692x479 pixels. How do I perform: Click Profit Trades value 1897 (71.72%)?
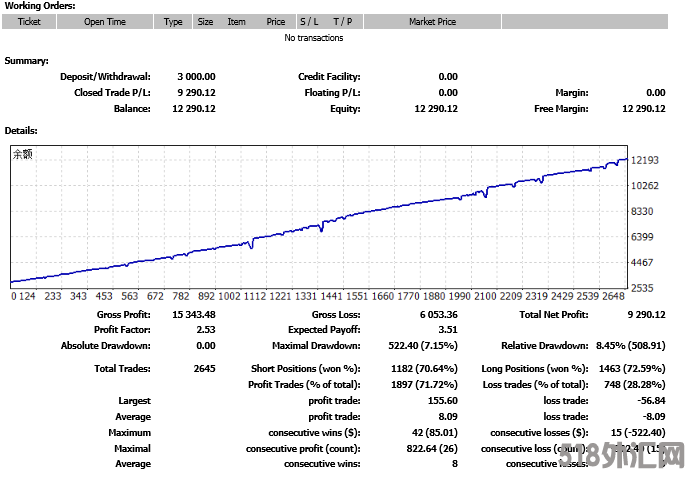click(x=424, y=385)
